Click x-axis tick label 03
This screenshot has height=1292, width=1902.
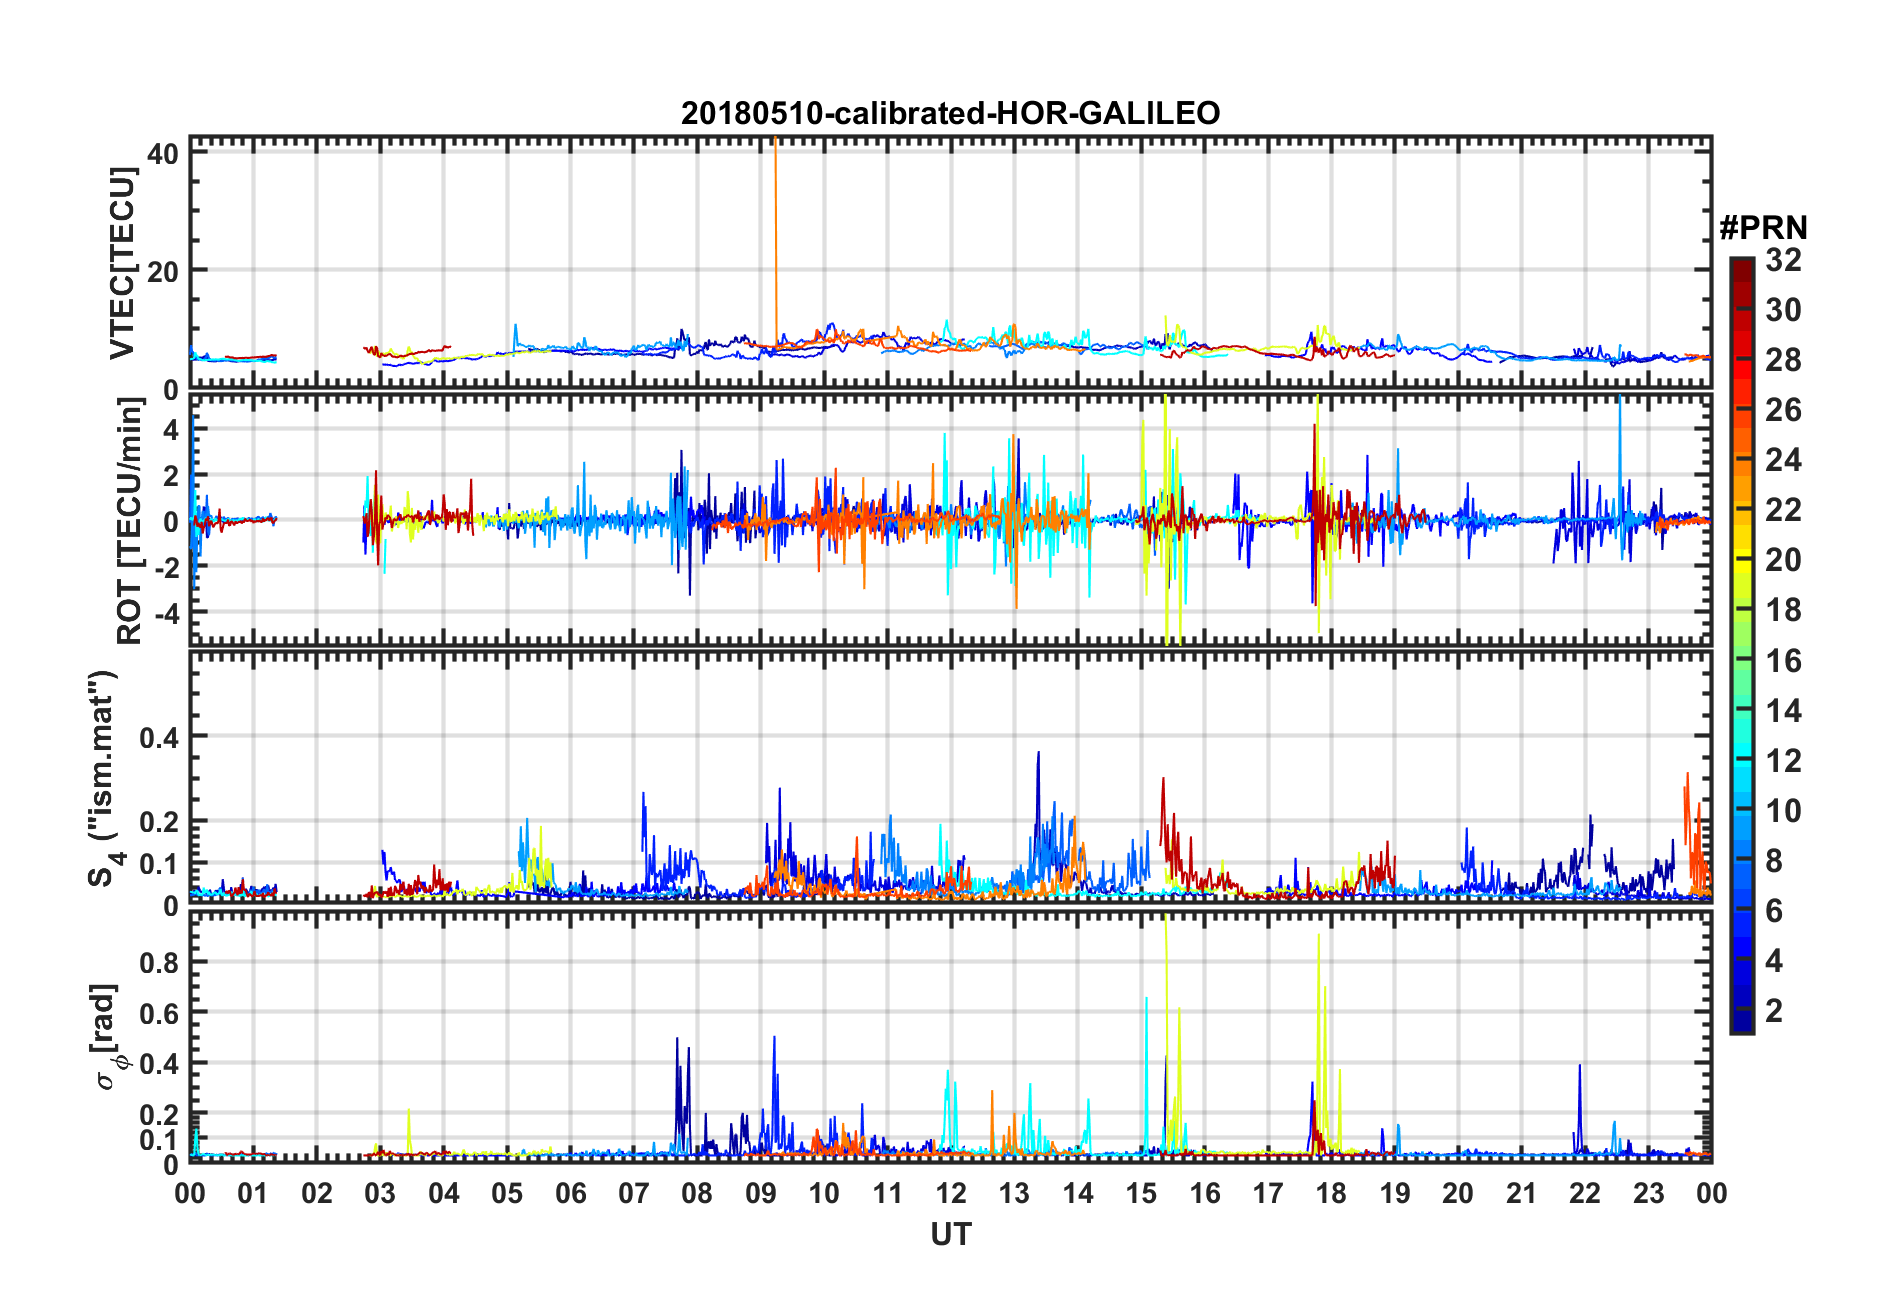(x=380, y=1193)
